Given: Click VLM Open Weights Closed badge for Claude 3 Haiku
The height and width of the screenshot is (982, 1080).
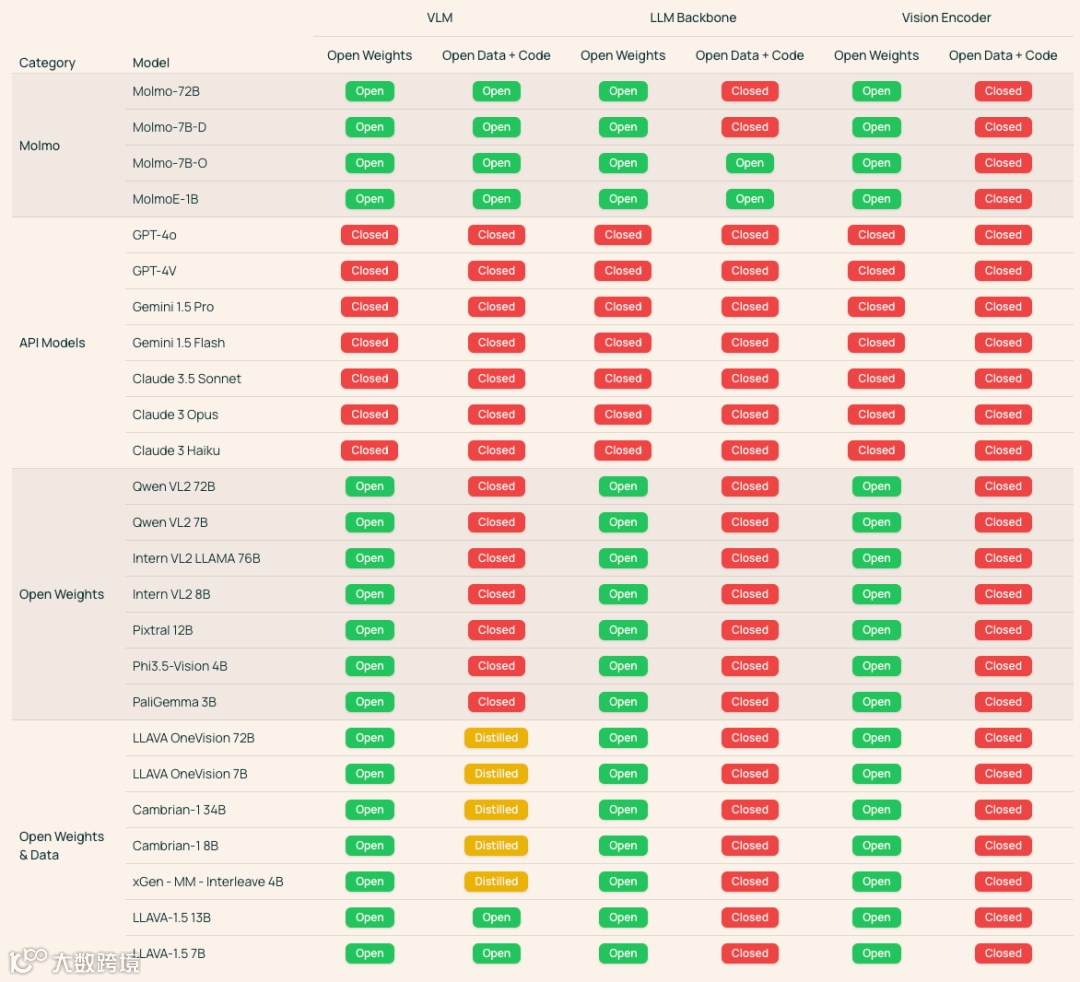Looking at the screenshot, I should coord(369,450).
